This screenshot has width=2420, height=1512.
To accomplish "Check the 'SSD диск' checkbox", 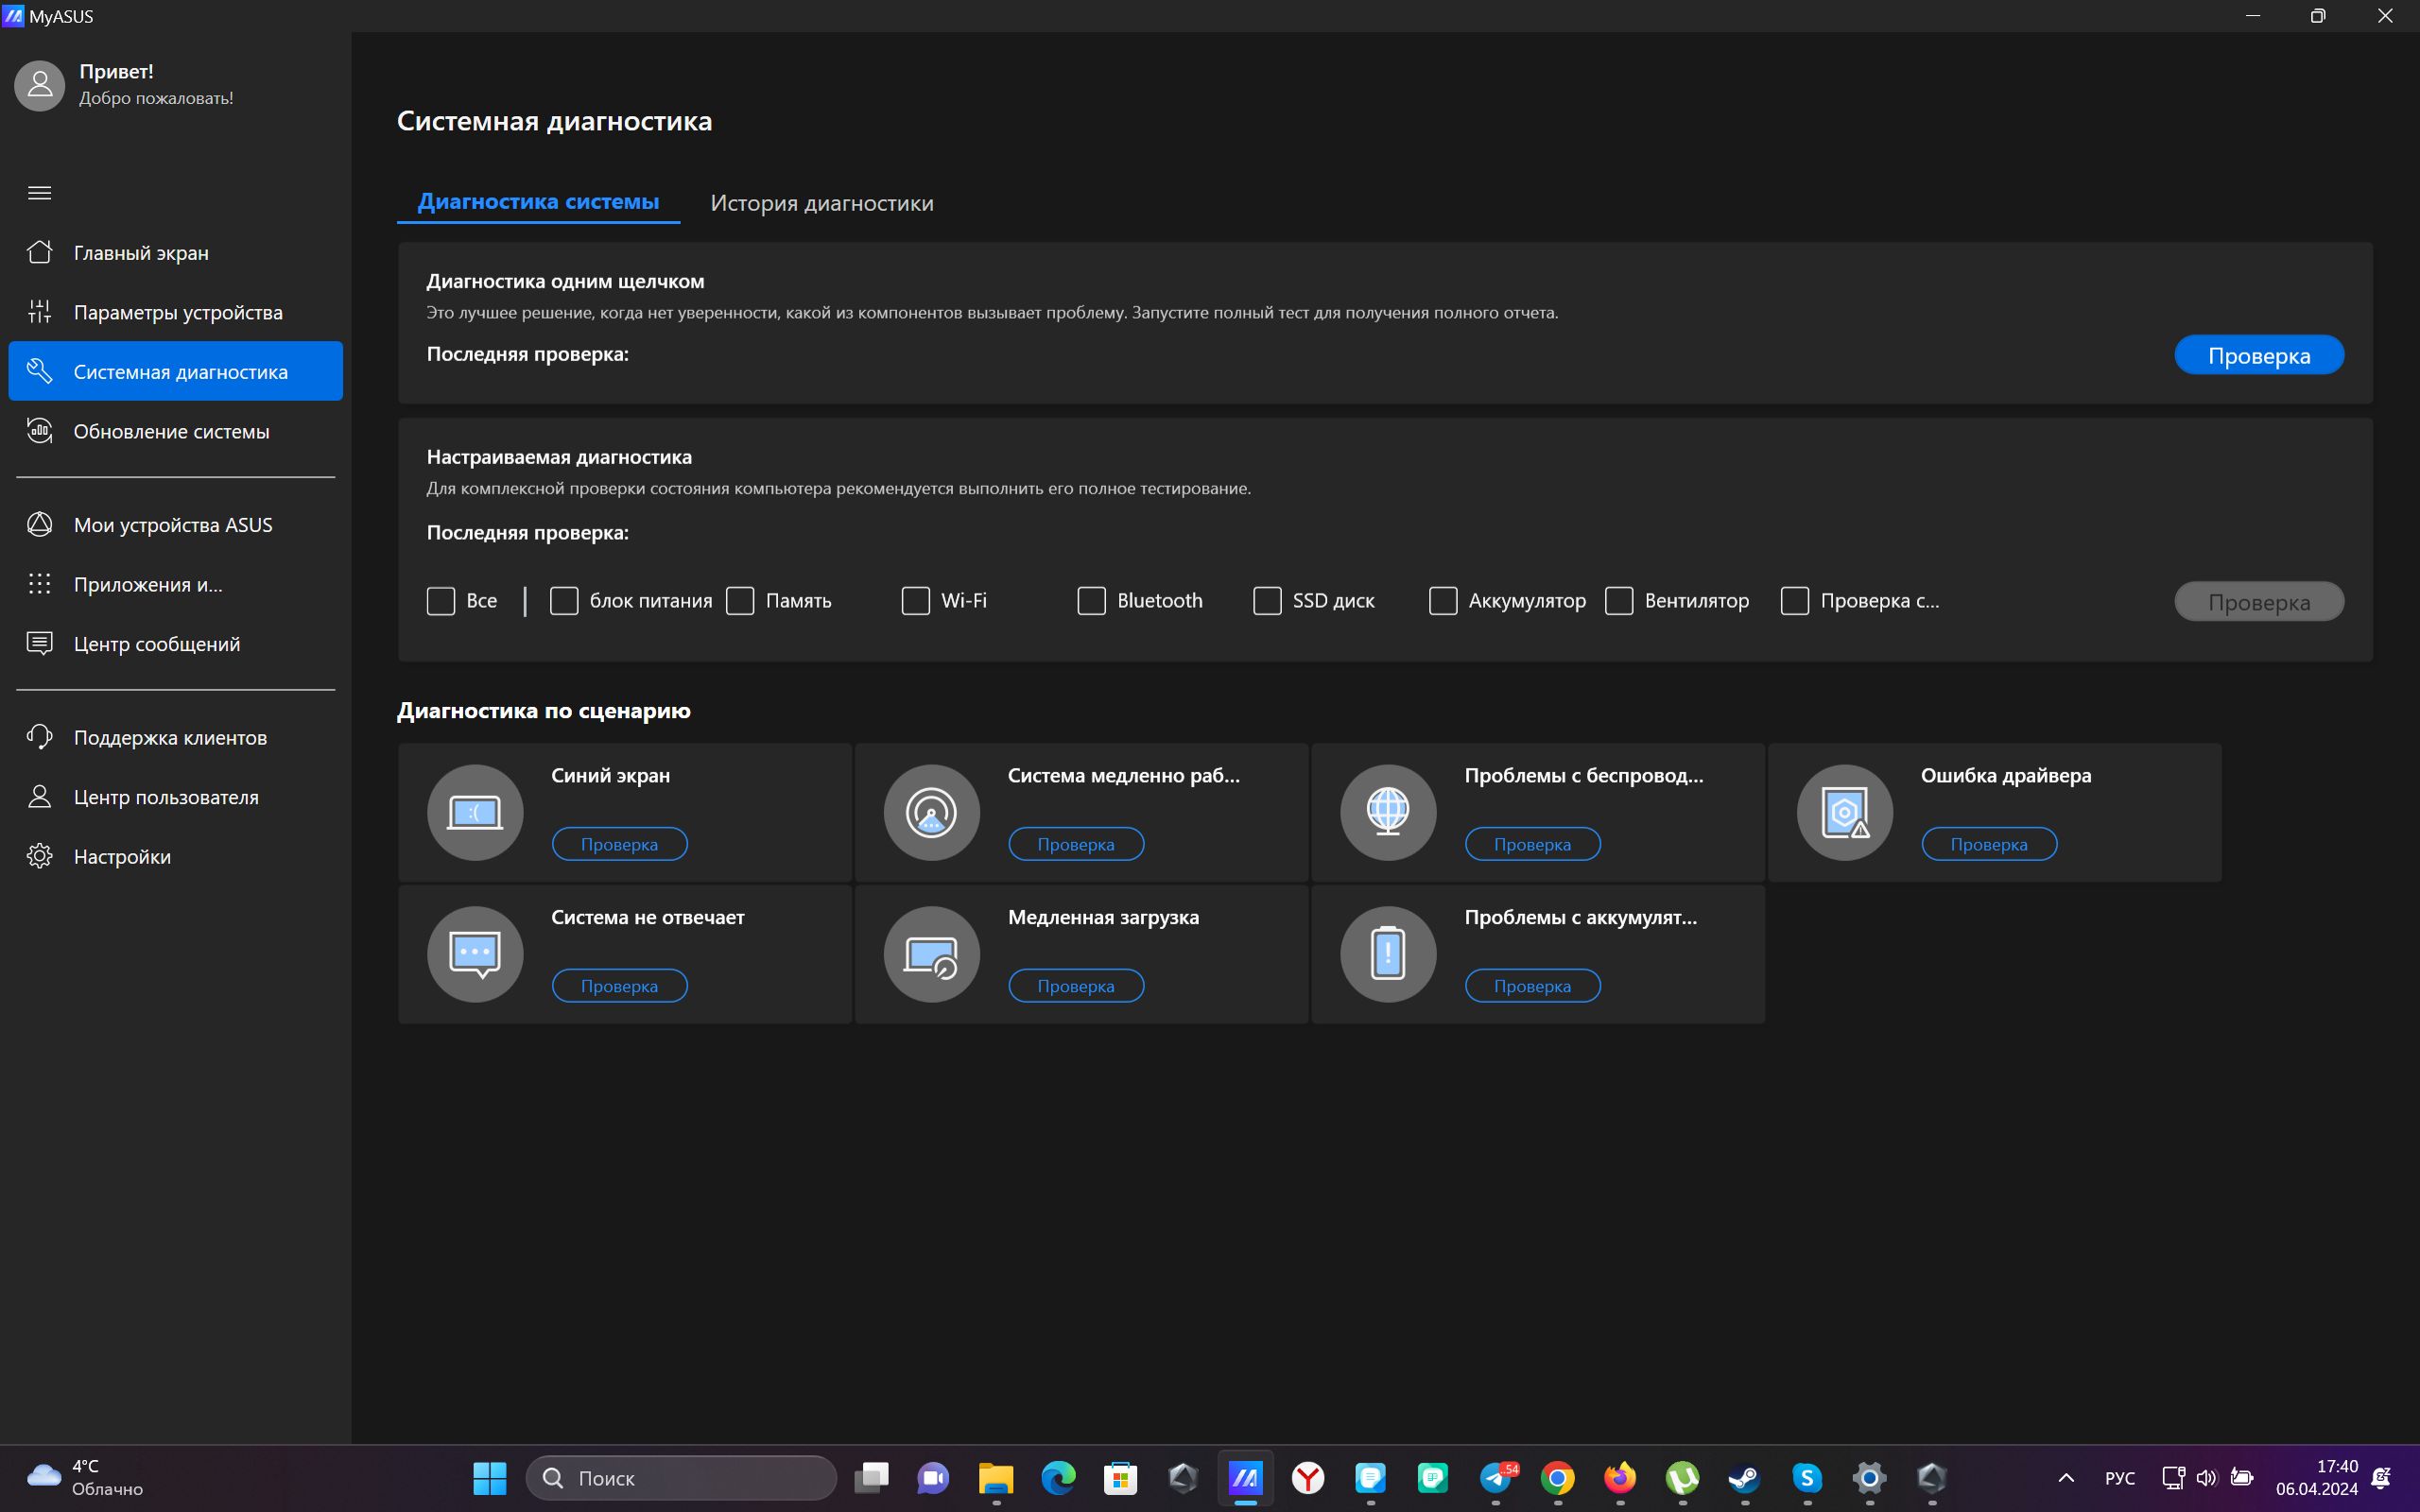I will 1267,601.
